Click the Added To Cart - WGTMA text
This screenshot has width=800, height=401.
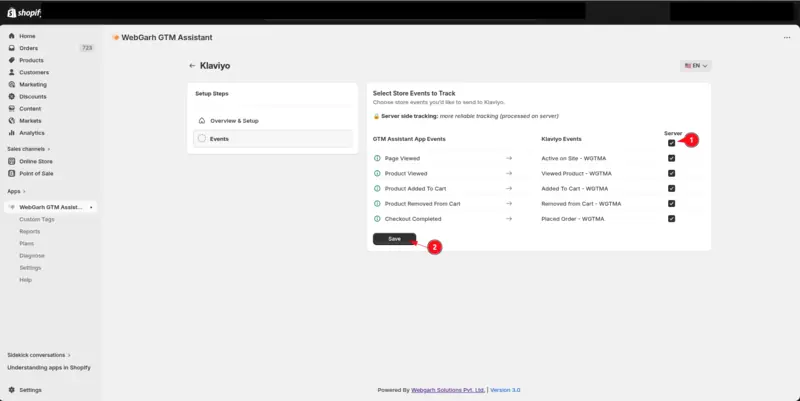coord(574,189)
